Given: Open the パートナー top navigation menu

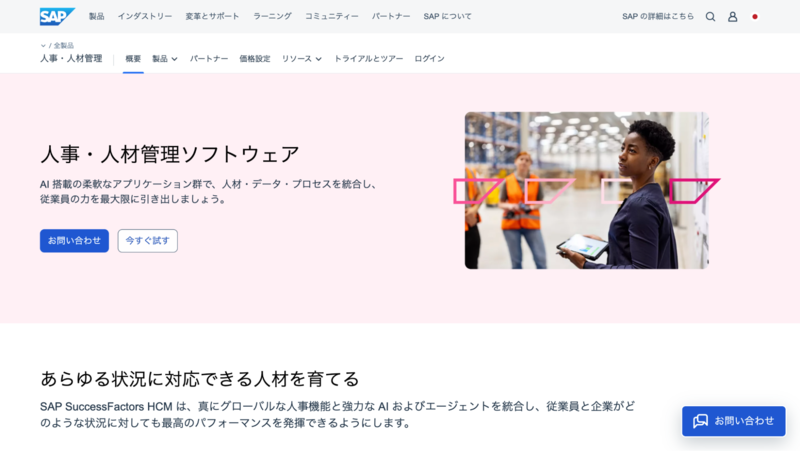Looking at the screenshot, I should click(x=391, y=16).
